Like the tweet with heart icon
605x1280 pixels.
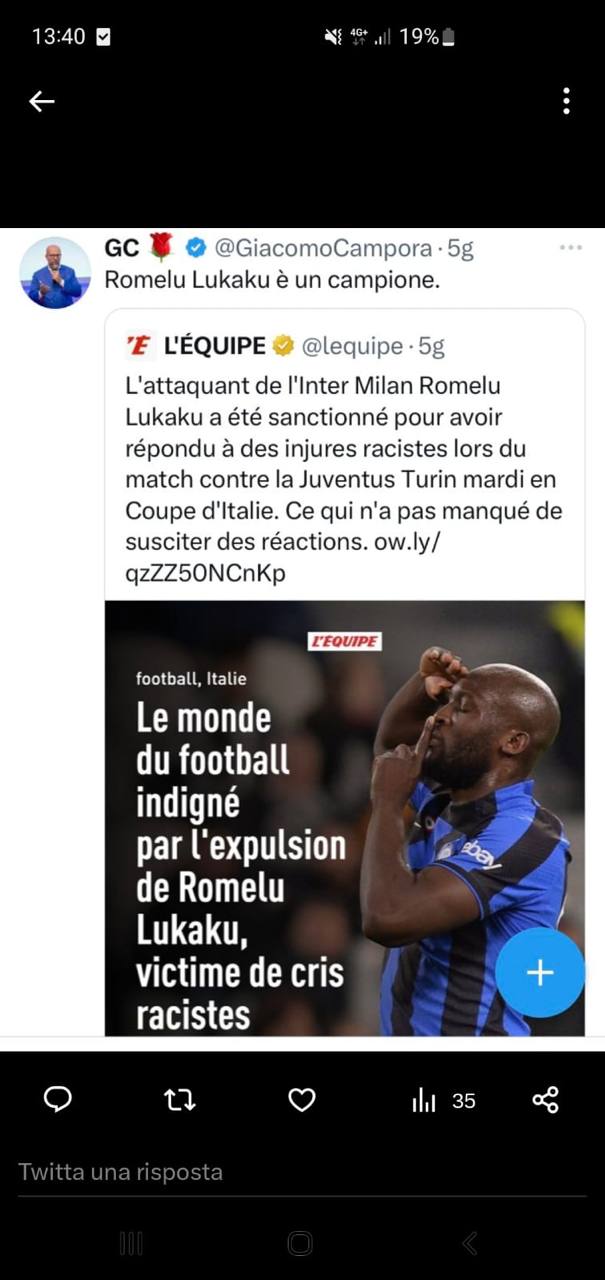(302, 1100)
